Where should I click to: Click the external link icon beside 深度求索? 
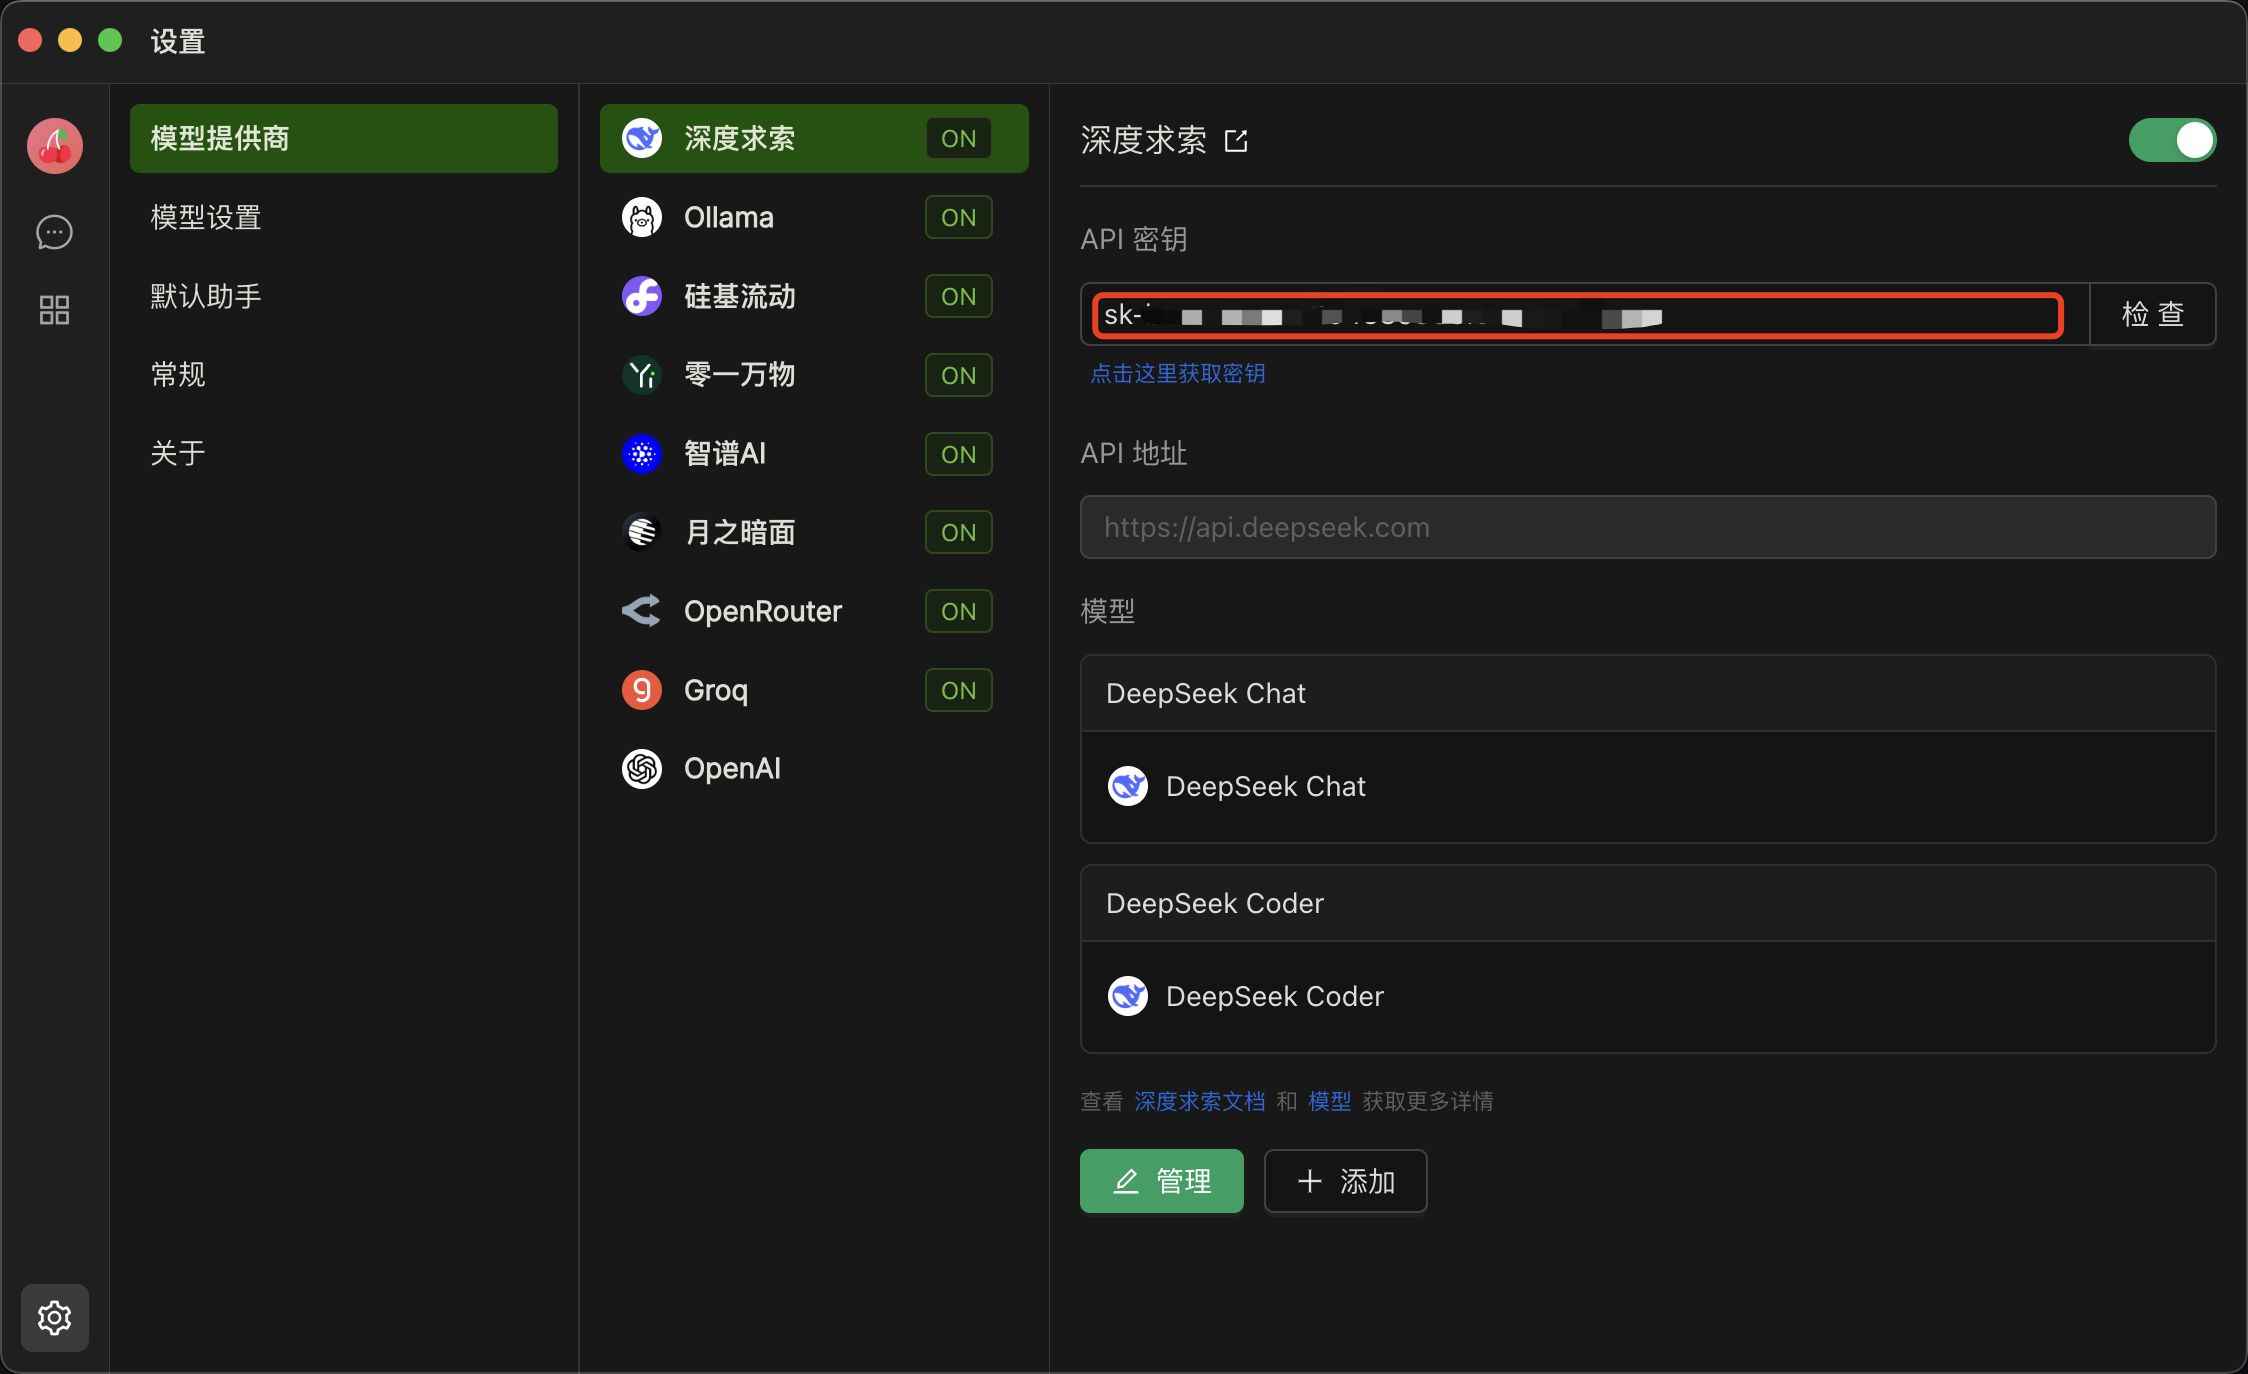coord(1236,141)
